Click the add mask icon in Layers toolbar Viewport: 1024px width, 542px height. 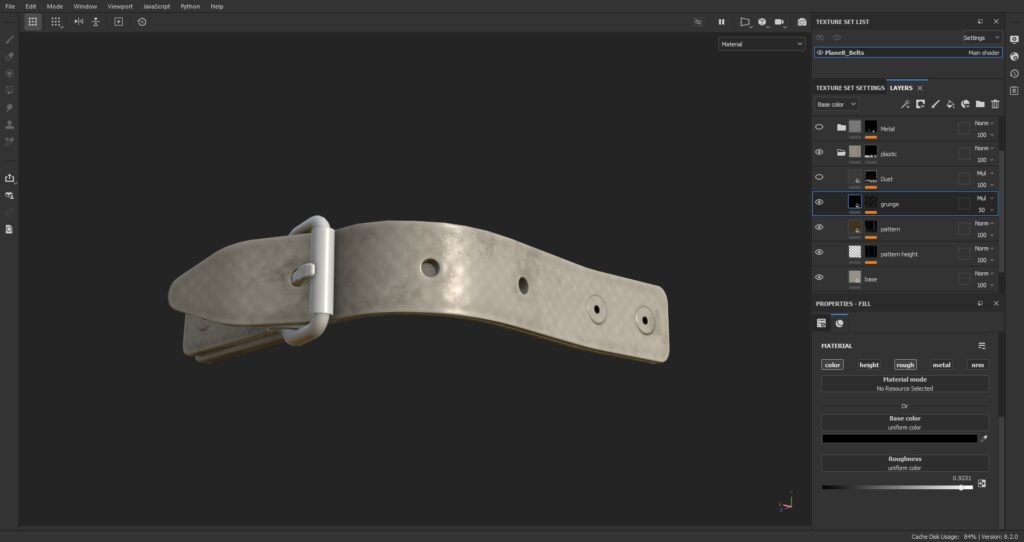coord(920,104)
